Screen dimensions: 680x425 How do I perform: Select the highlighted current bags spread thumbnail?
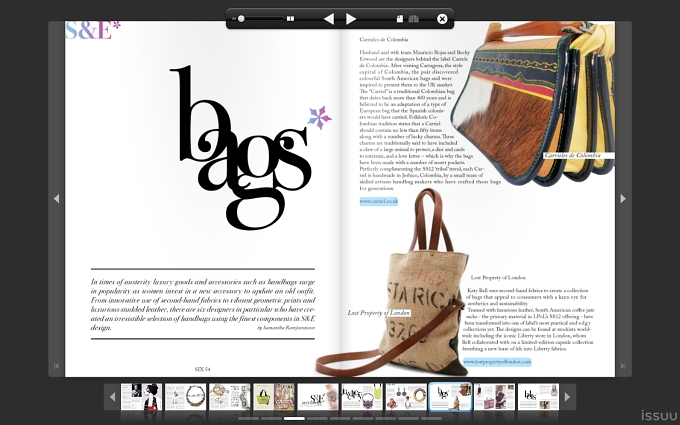click(x=450, y=396)
